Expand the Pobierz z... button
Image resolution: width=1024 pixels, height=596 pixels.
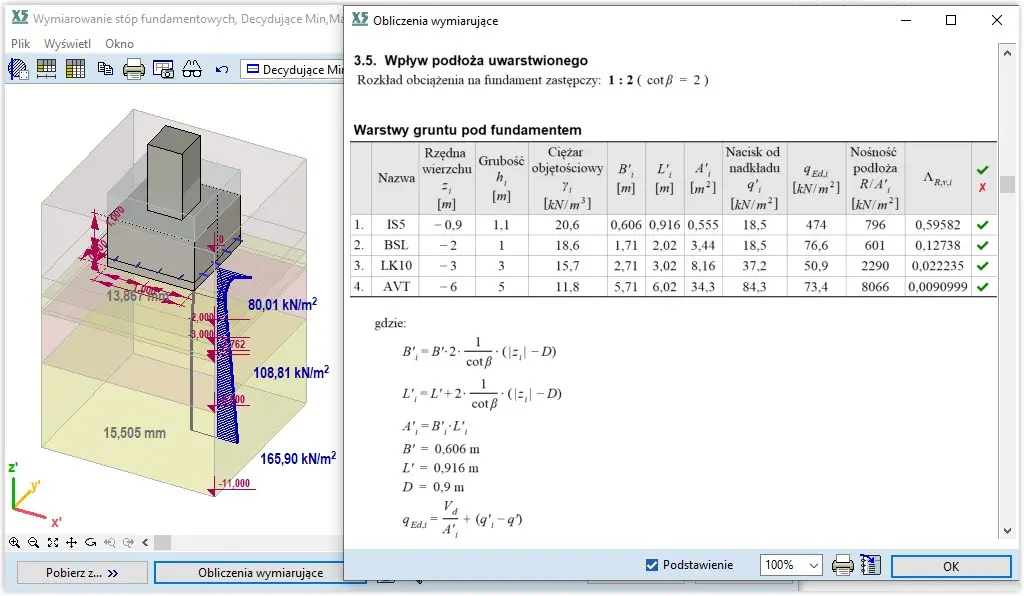pos(82,573)
